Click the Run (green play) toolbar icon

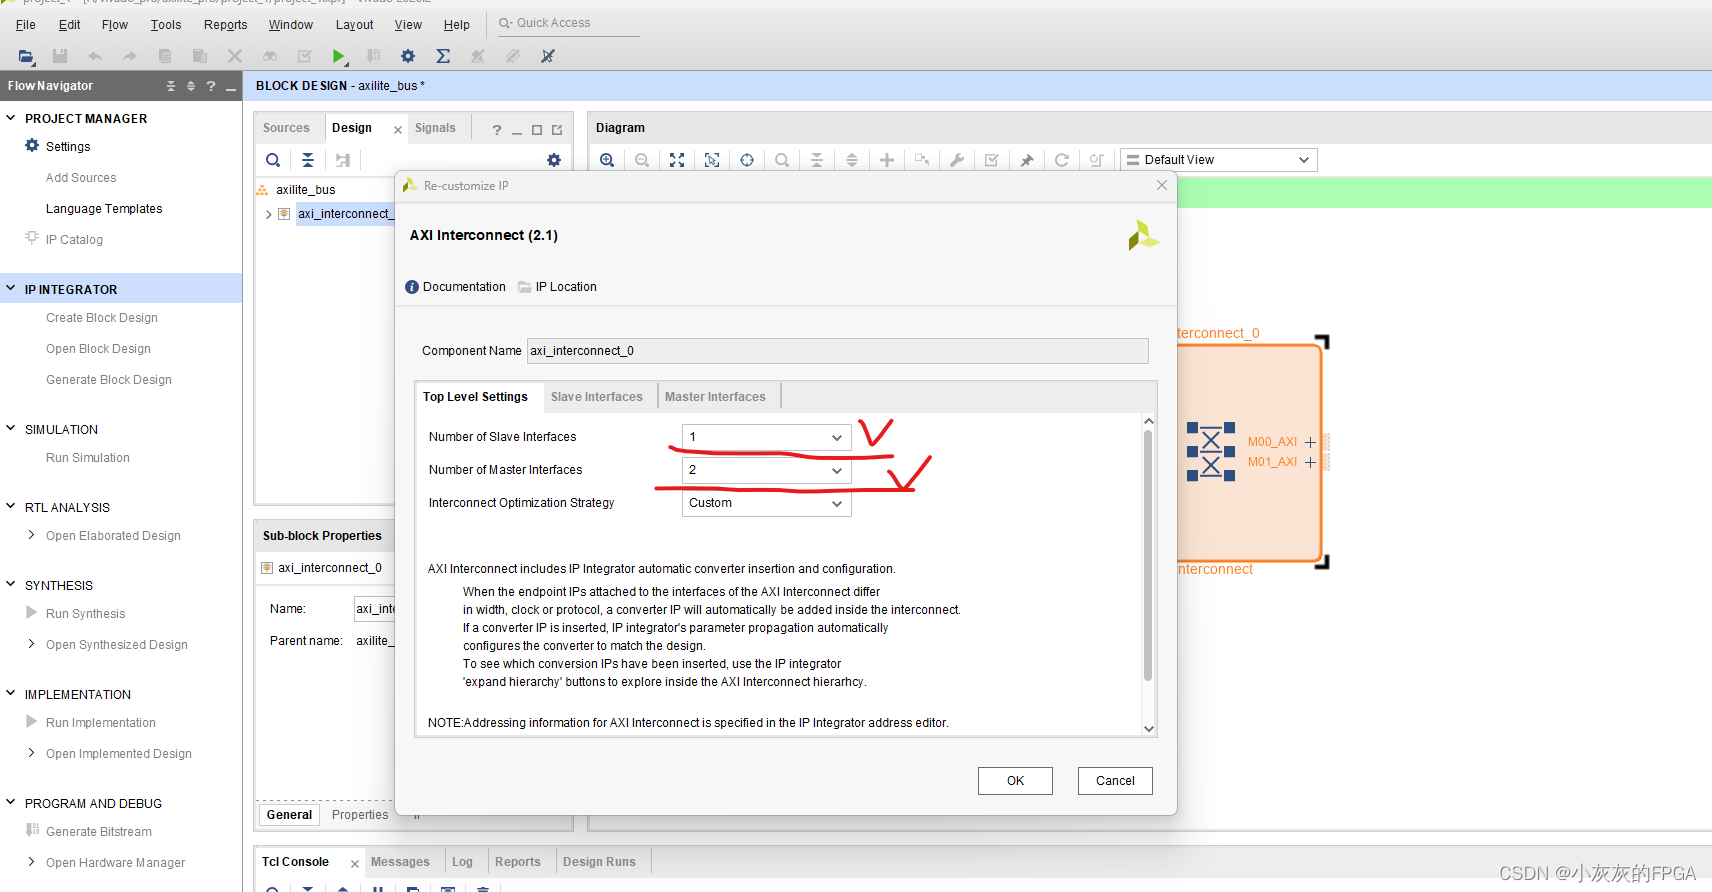pos(339,56)
